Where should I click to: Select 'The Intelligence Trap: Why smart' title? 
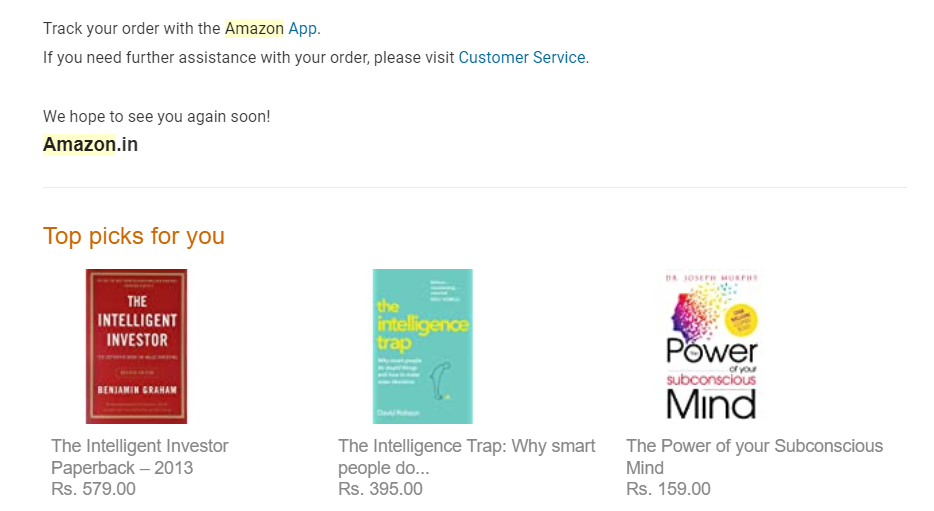(467, 446)
